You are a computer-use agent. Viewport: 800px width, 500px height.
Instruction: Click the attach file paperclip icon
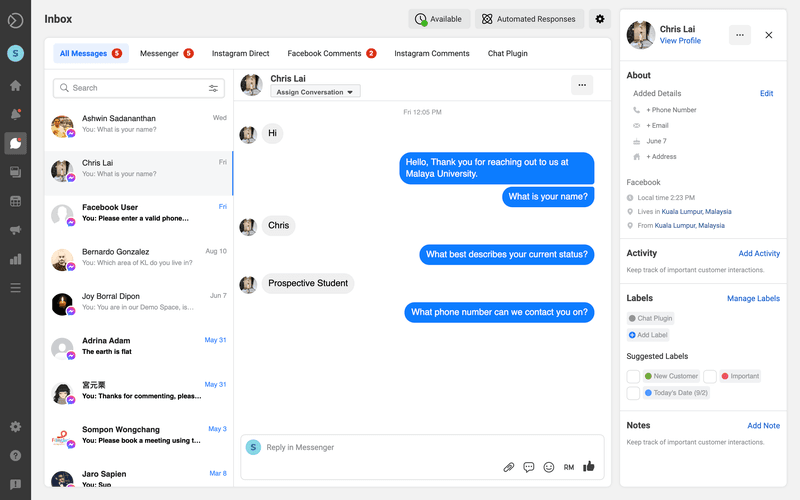[x=508, y=467]
